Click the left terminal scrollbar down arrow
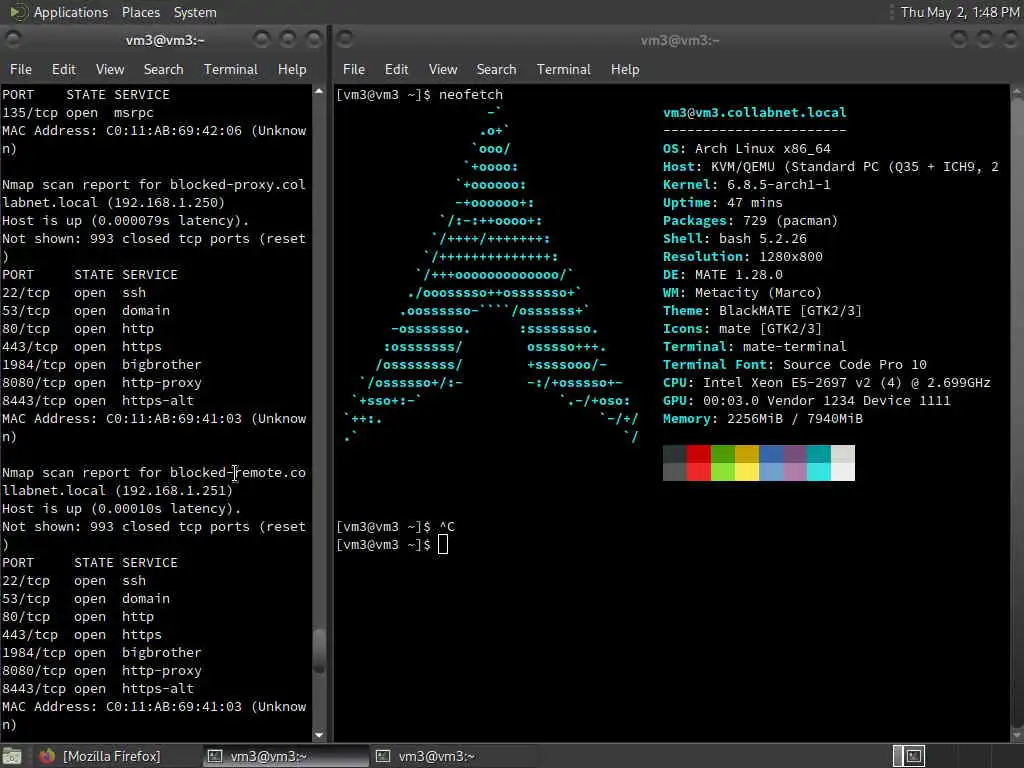This screenshot has height=768, width=1024. pyautogui.click(x=319, y=735)
